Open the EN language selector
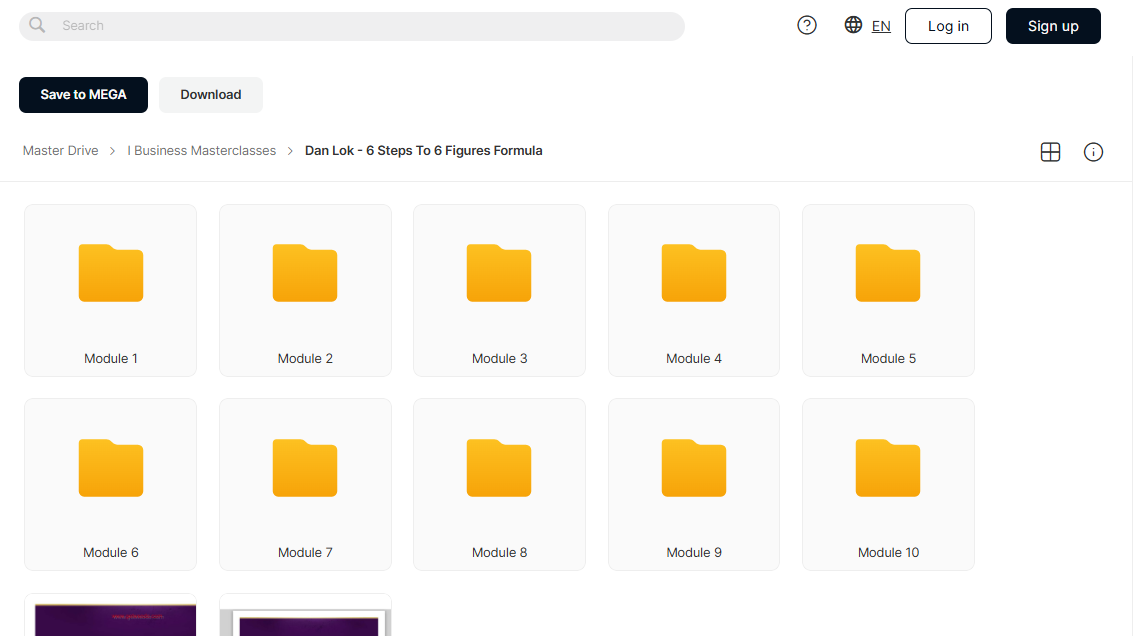The image size is (1133, 636). [881, 26]
